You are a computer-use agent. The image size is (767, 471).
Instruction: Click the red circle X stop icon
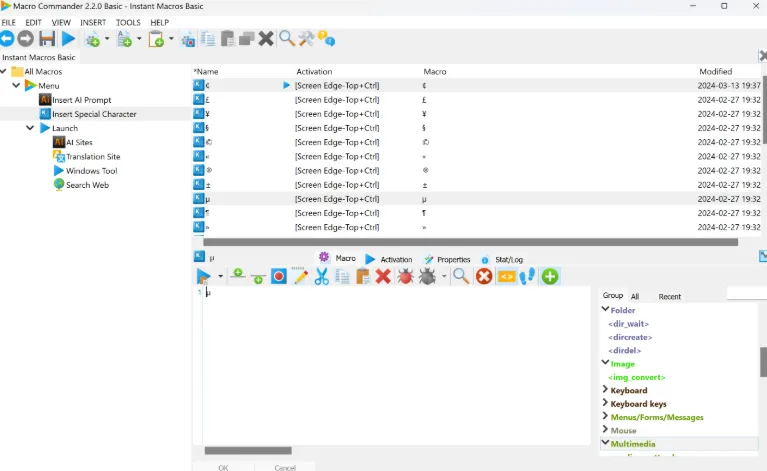tap(484, 277)
